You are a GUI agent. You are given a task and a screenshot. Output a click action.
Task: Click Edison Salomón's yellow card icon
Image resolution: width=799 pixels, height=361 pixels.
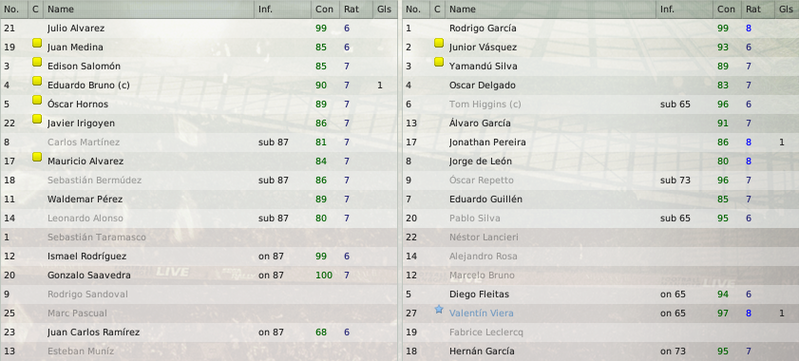(x=37, y=62)
